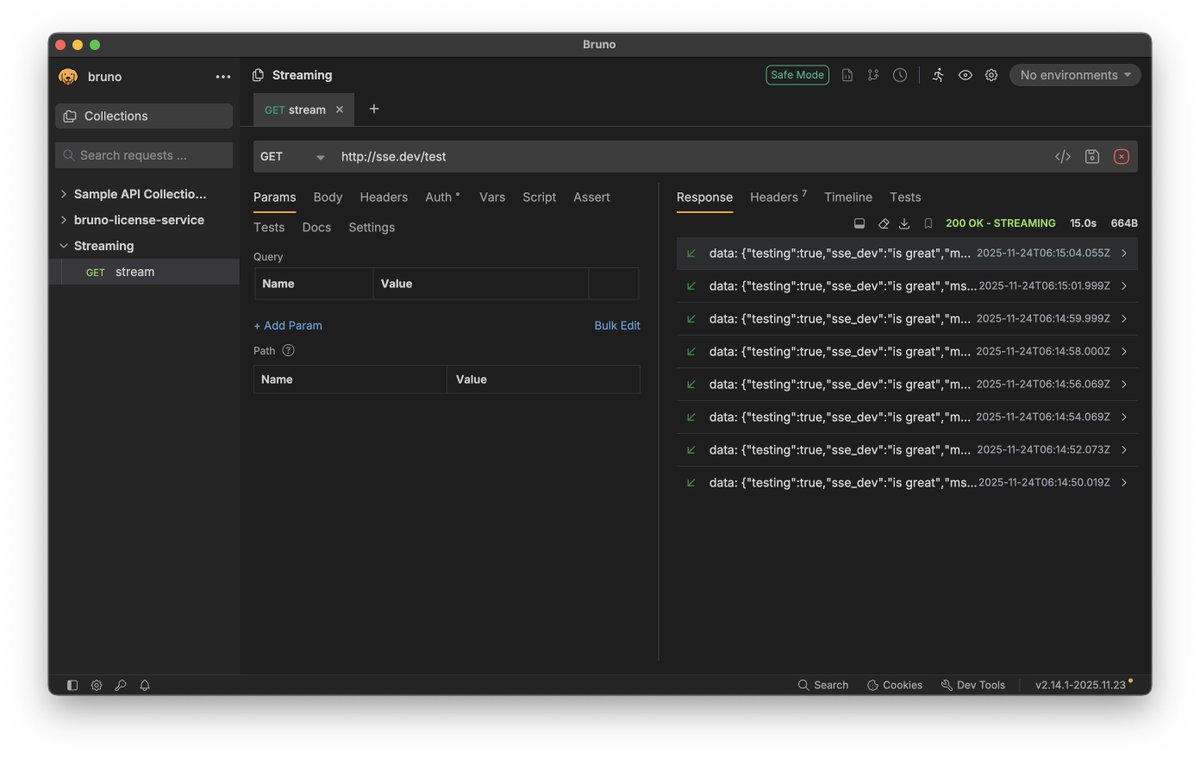This screenshot has width=1200, height=759.
Task: Expand the bruno-license-service collection
Action: pos(64,220)
